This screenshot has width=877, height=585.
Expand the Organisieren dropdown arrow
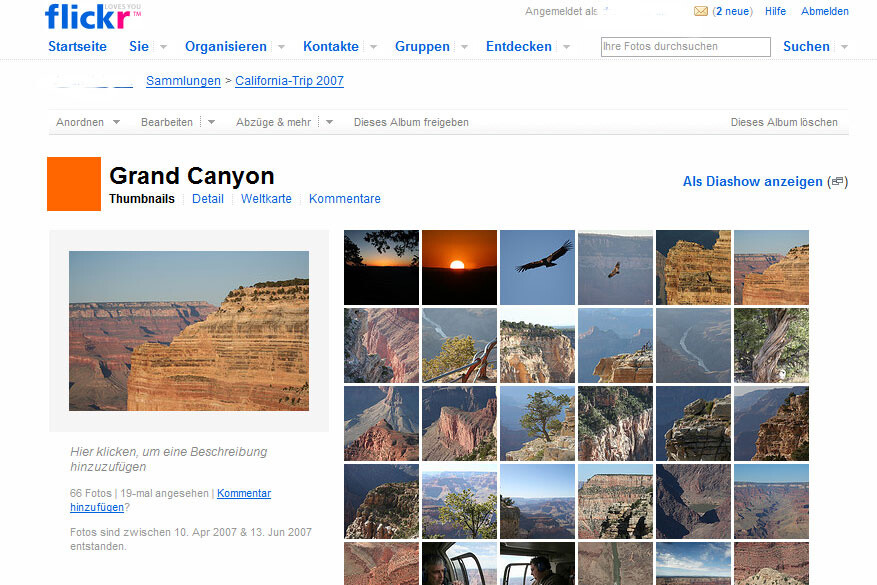tap(281, 47)
